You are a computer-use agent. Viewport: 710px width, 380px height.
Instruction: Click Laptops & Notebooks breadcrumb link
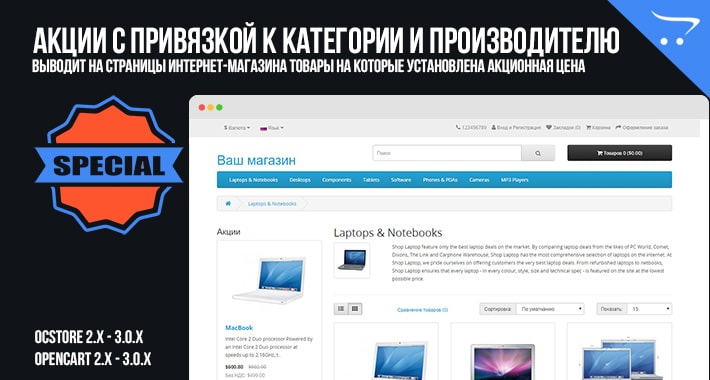pos(272,204)
